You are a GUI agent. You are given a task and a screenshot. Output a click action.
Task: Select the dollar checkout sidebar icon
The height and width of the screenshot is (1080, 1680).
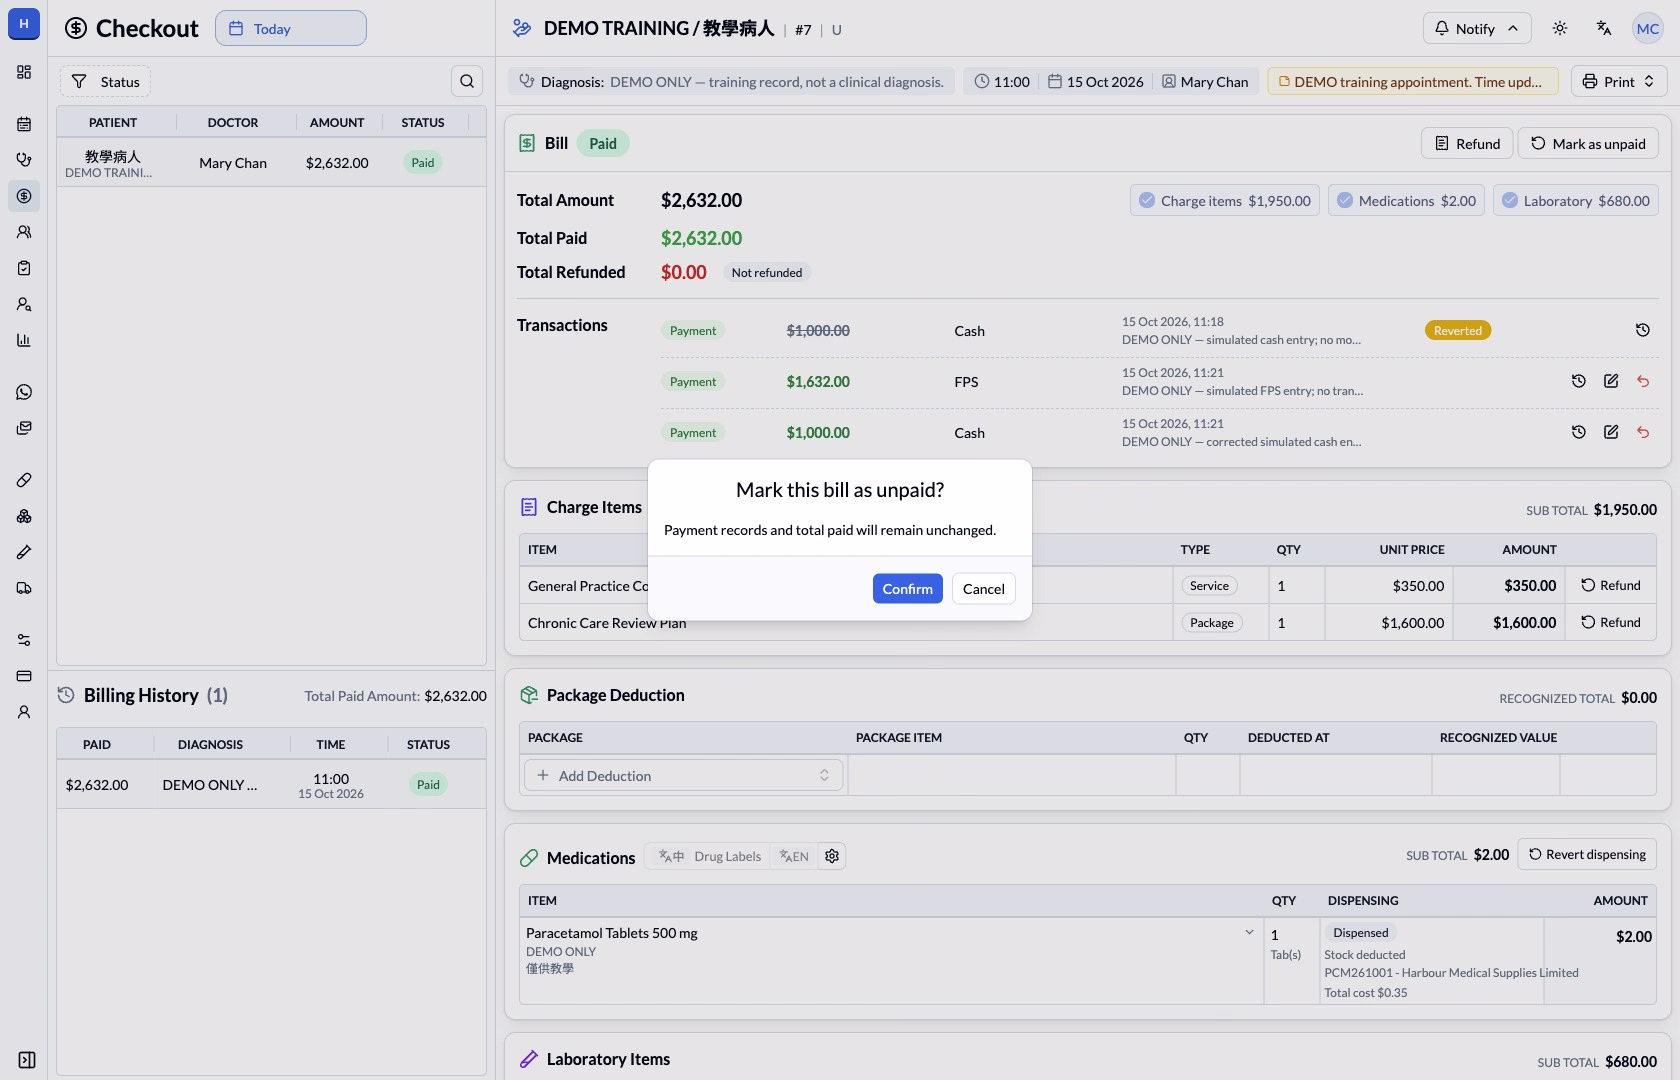click(x=24, y=196)
